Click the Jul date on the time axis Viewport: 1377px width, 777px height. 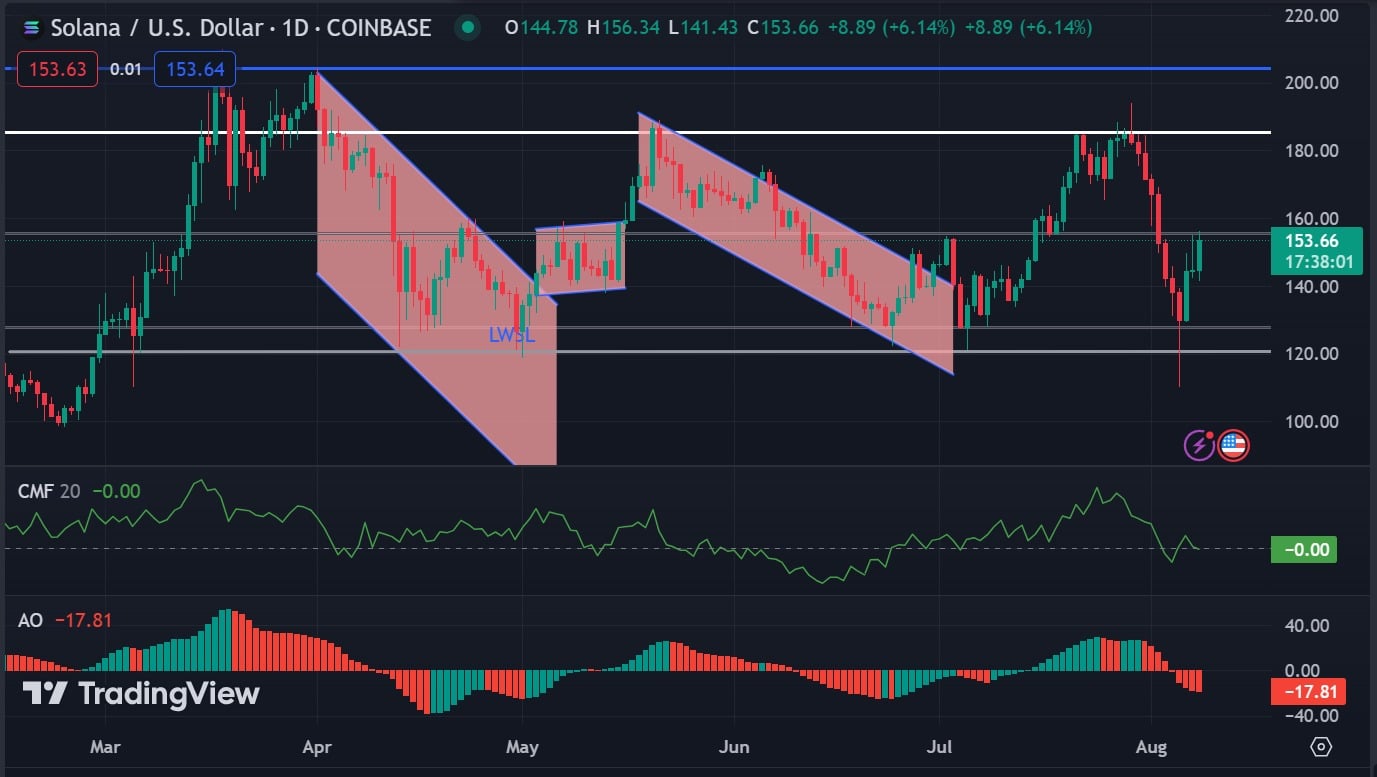939,746
